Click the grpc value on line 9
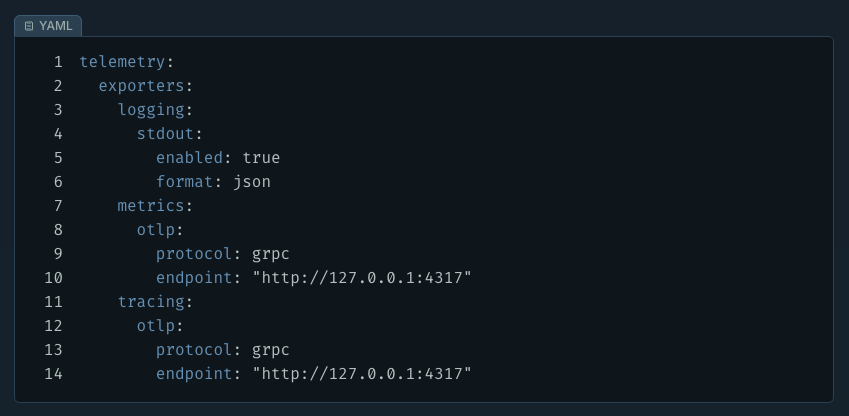This screenshot has width=849, height=416. [x=271, y=254]
